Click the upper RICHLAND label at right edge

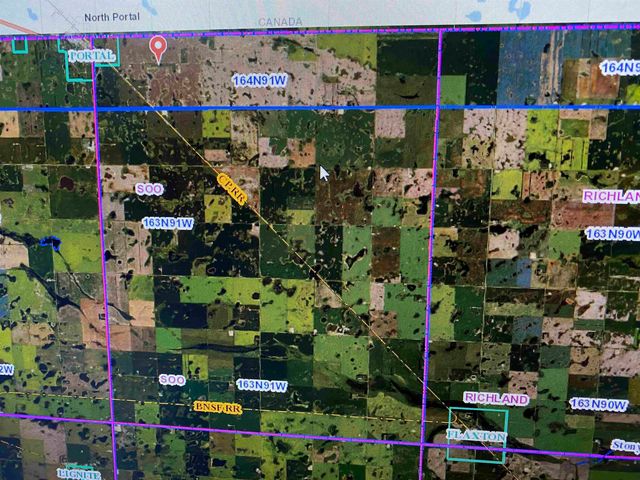610,196
